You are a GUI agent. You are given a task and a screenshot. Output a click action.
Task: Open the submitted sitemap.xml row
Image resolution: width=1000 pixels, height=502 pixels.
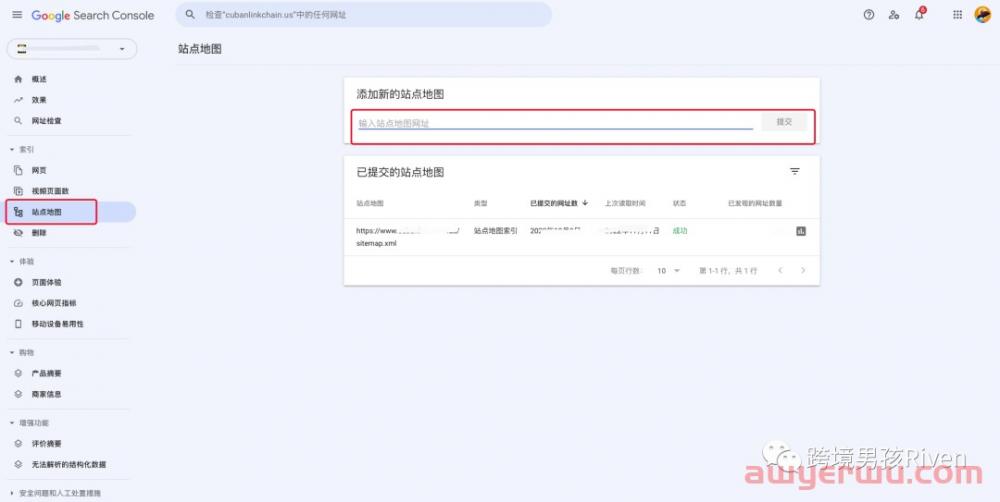[407, 236]
